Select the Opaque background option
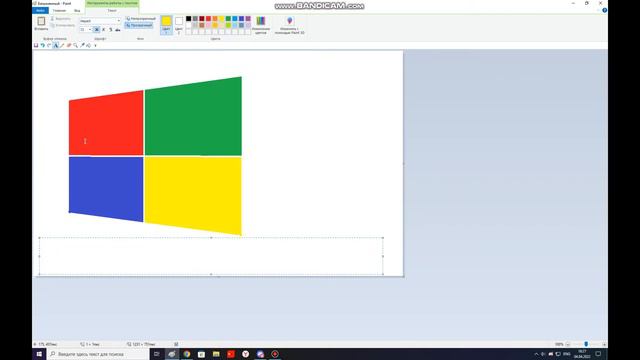This screenshot has height=360, width=640. coord(140,19)
